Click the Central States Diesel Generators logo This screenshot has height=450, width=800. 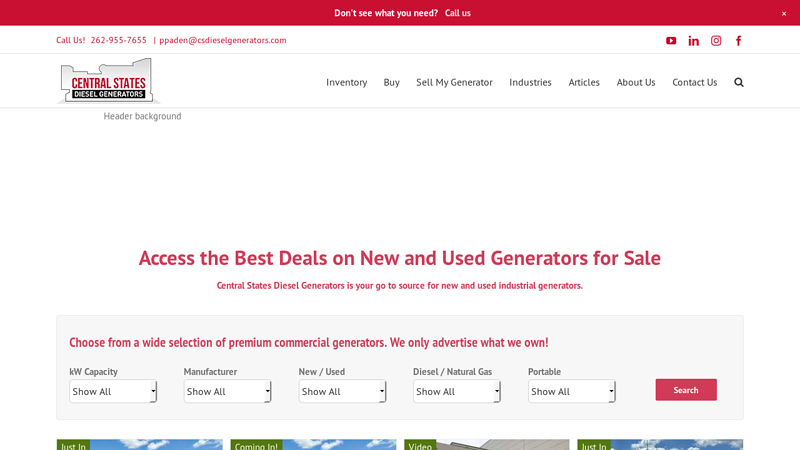[108, 81]
